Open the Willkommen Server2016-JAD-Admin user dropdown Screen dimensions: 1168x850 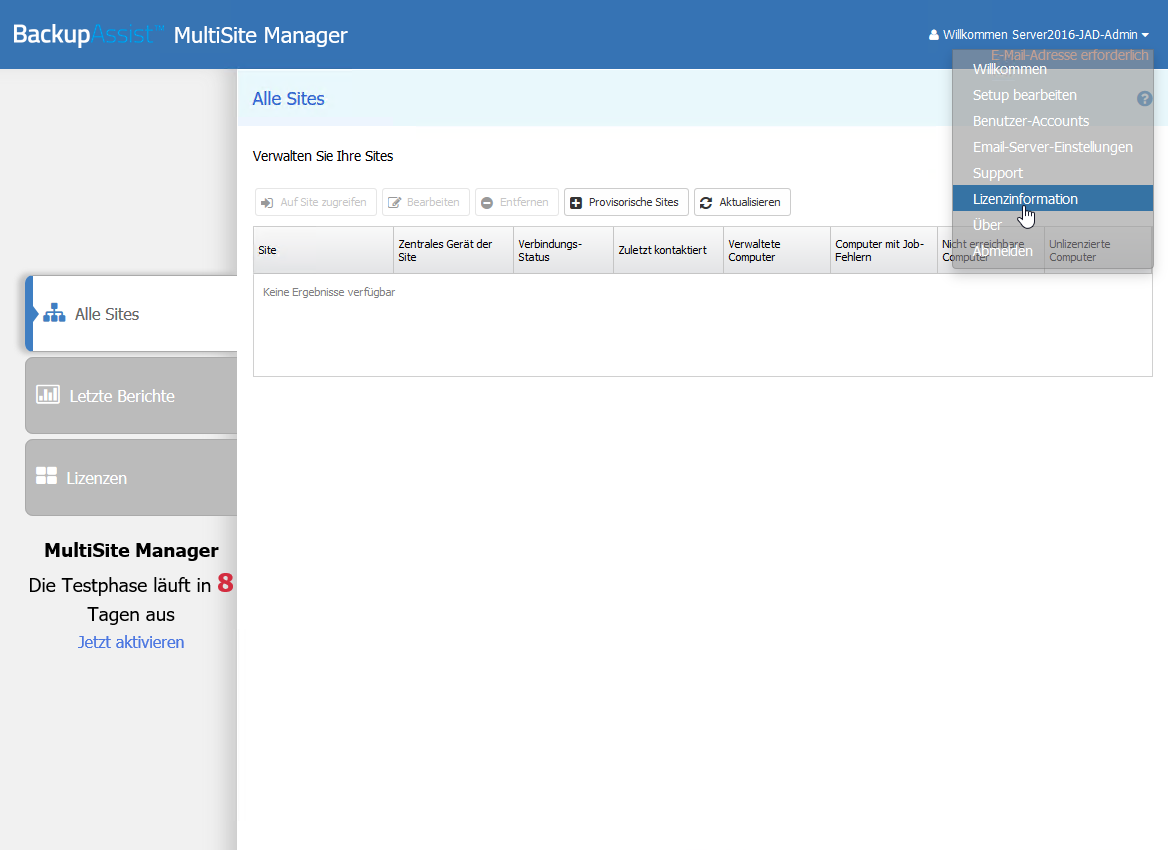point(1038,34)
